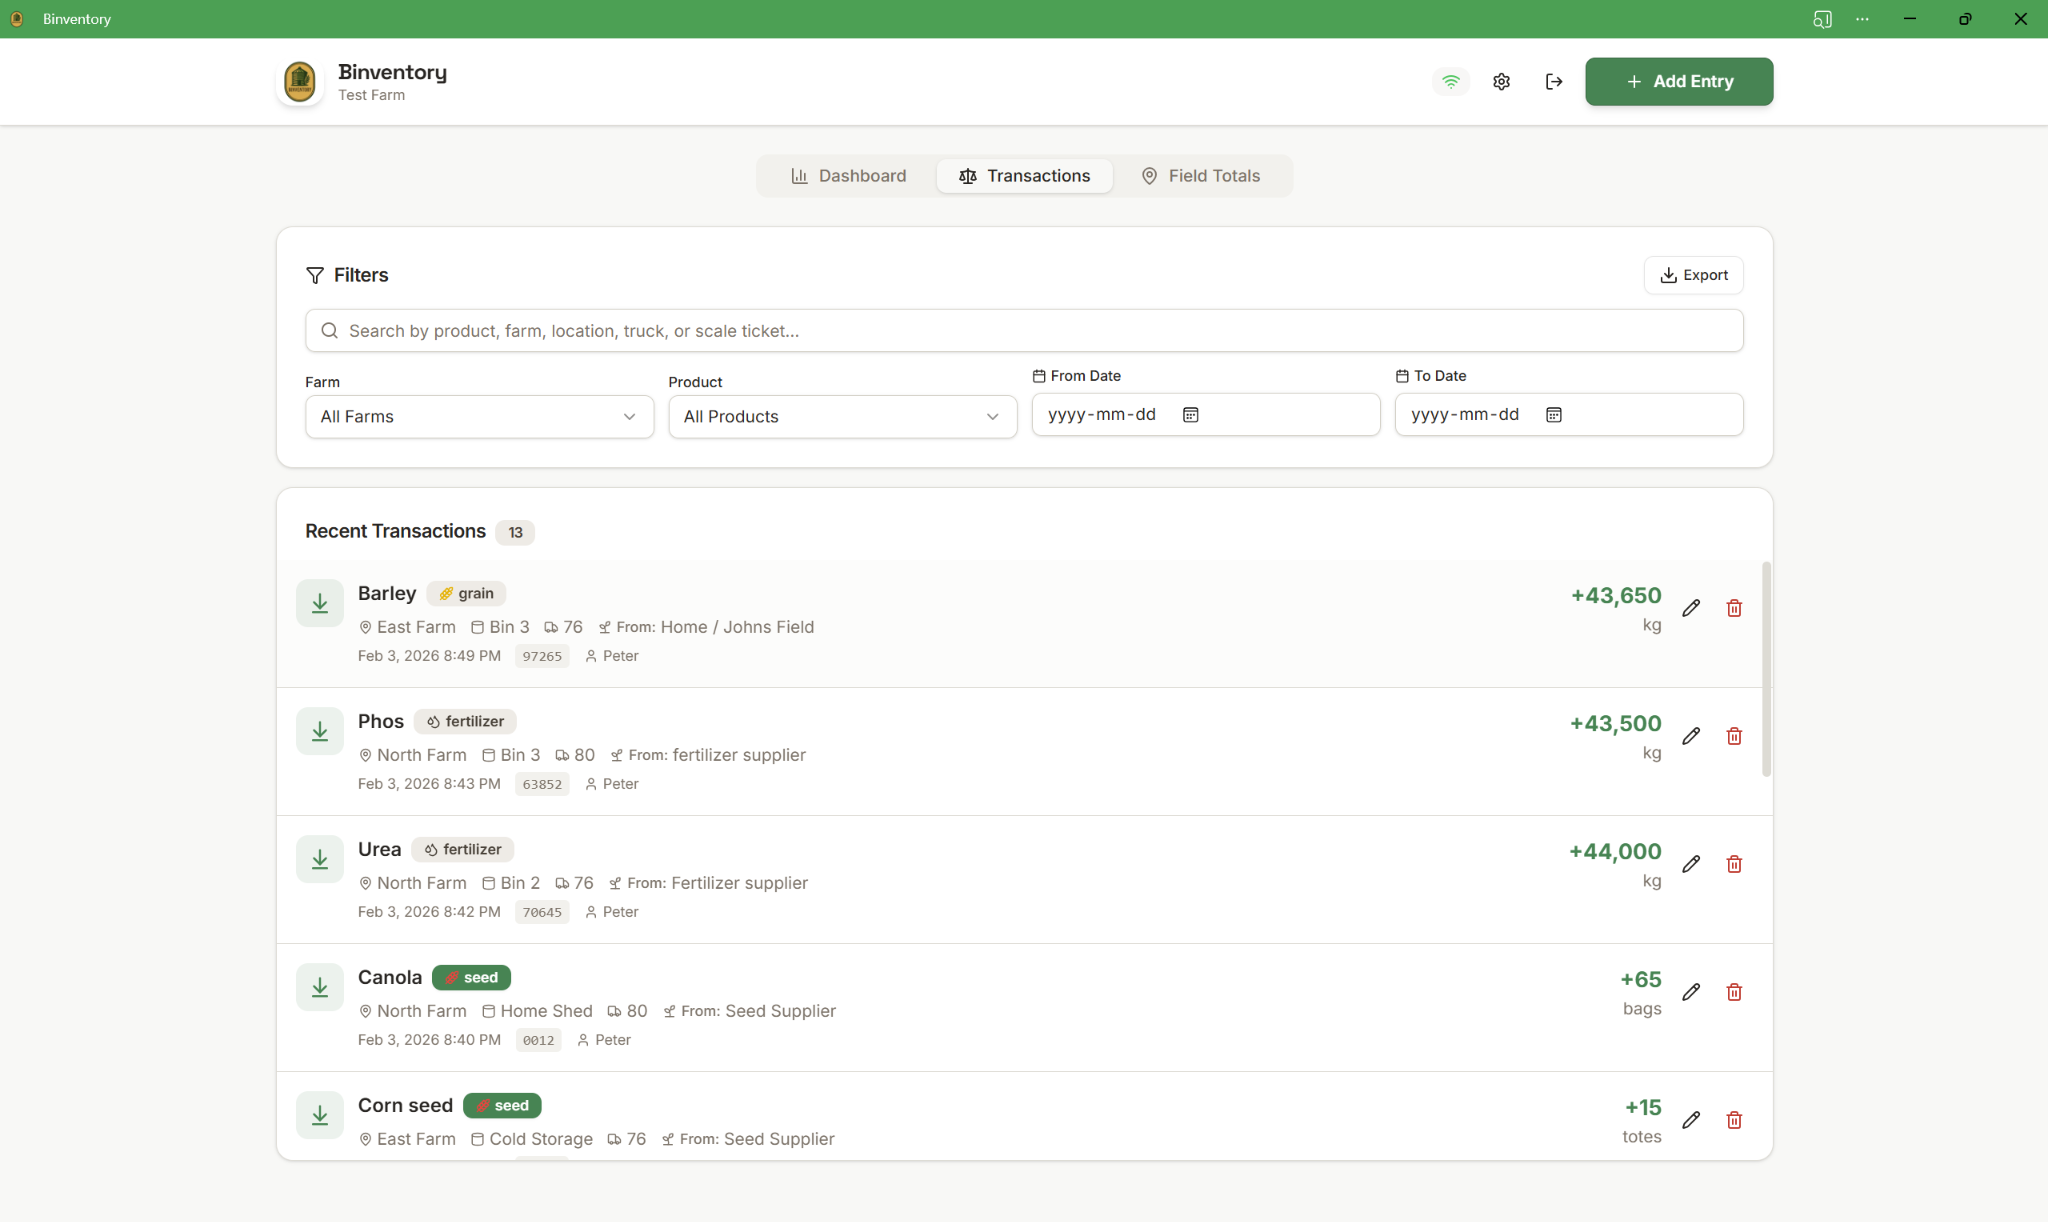Open the To Date calendar picker

pos(1552,414)
